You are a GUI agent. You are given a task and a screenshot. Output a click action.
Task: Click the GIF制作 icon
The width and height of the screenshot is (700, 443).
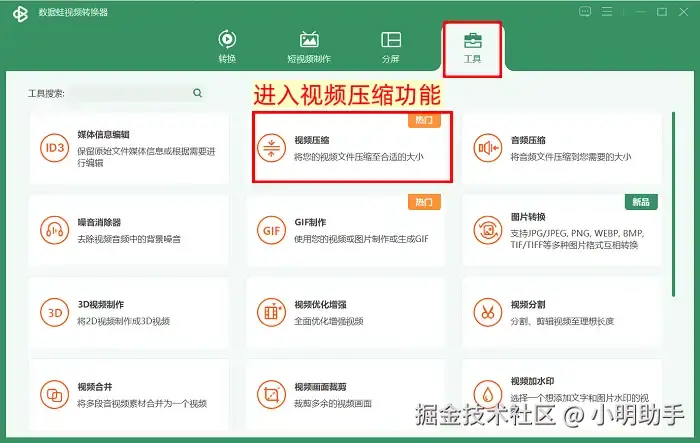click(x=271, y=230)
